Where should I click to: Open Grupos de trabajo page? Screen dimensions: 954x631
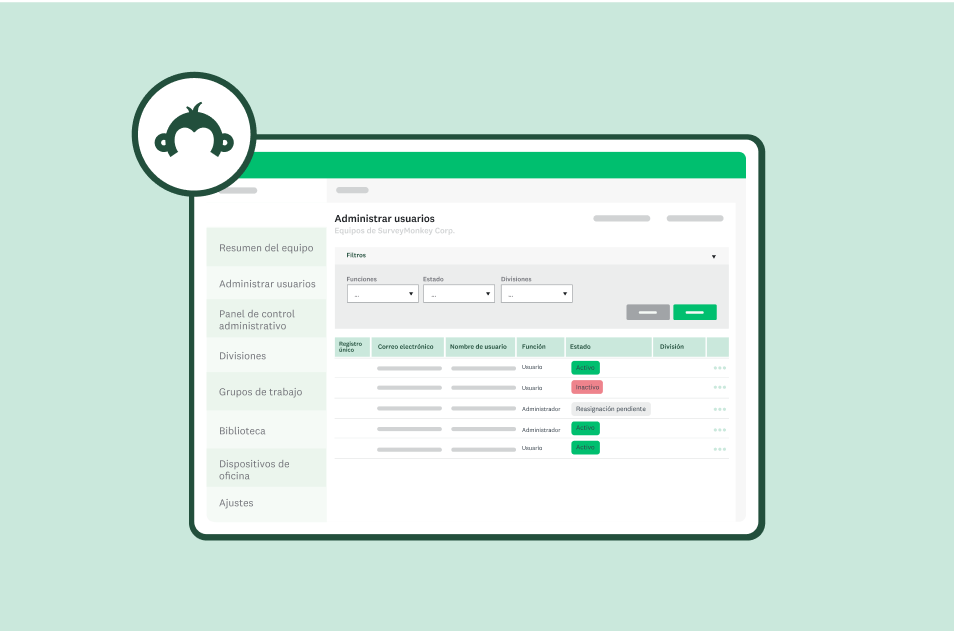[x=266, y=392]
